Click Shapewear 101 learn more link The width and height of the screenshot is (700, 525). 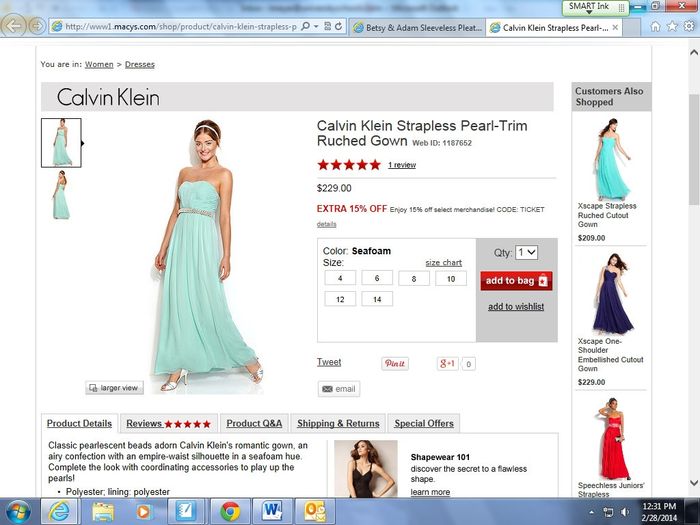click(430, 492)
